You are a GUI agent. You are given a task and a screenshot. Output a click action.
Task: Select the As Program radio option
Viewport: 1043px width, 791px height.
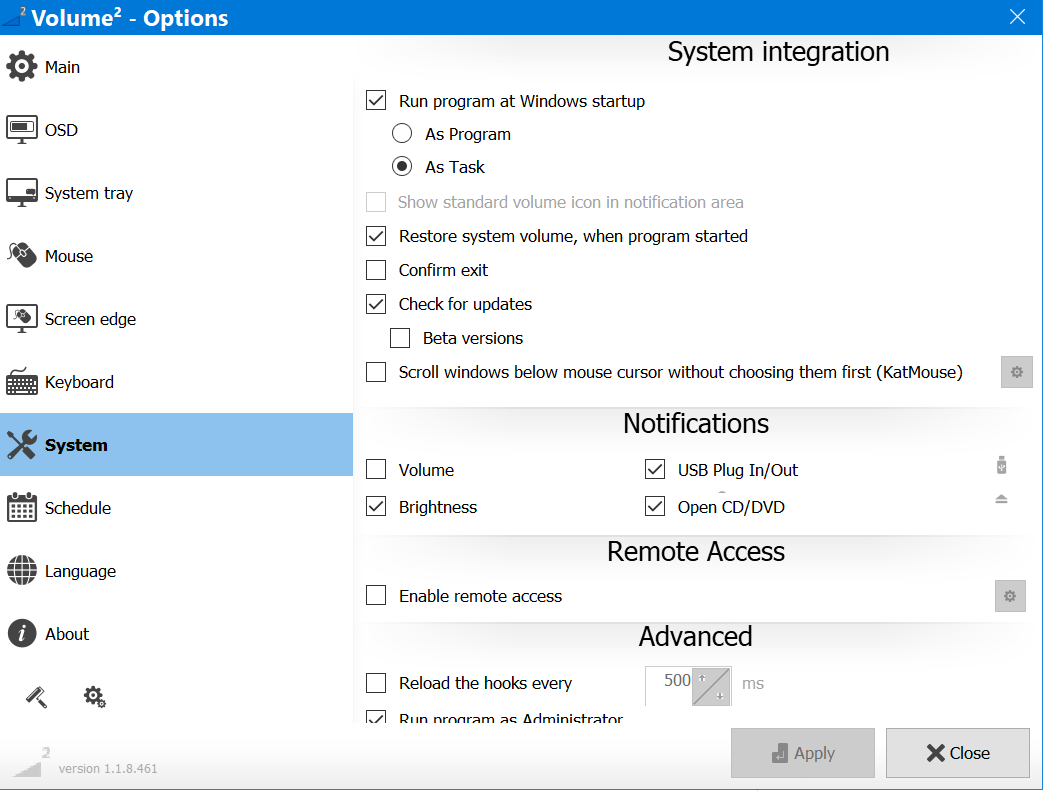point(402,134)
